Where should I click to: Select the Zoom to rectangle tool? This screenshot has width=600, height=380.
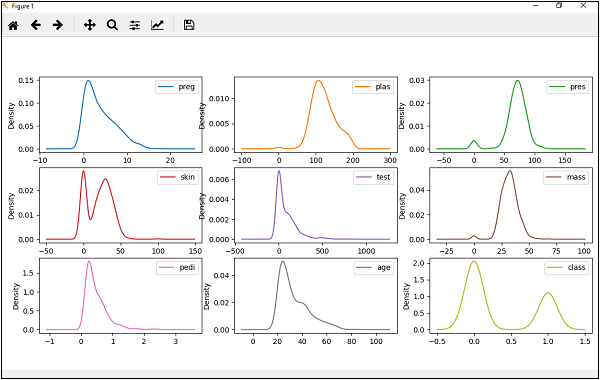pyautogui.click(x=112, y=25)
